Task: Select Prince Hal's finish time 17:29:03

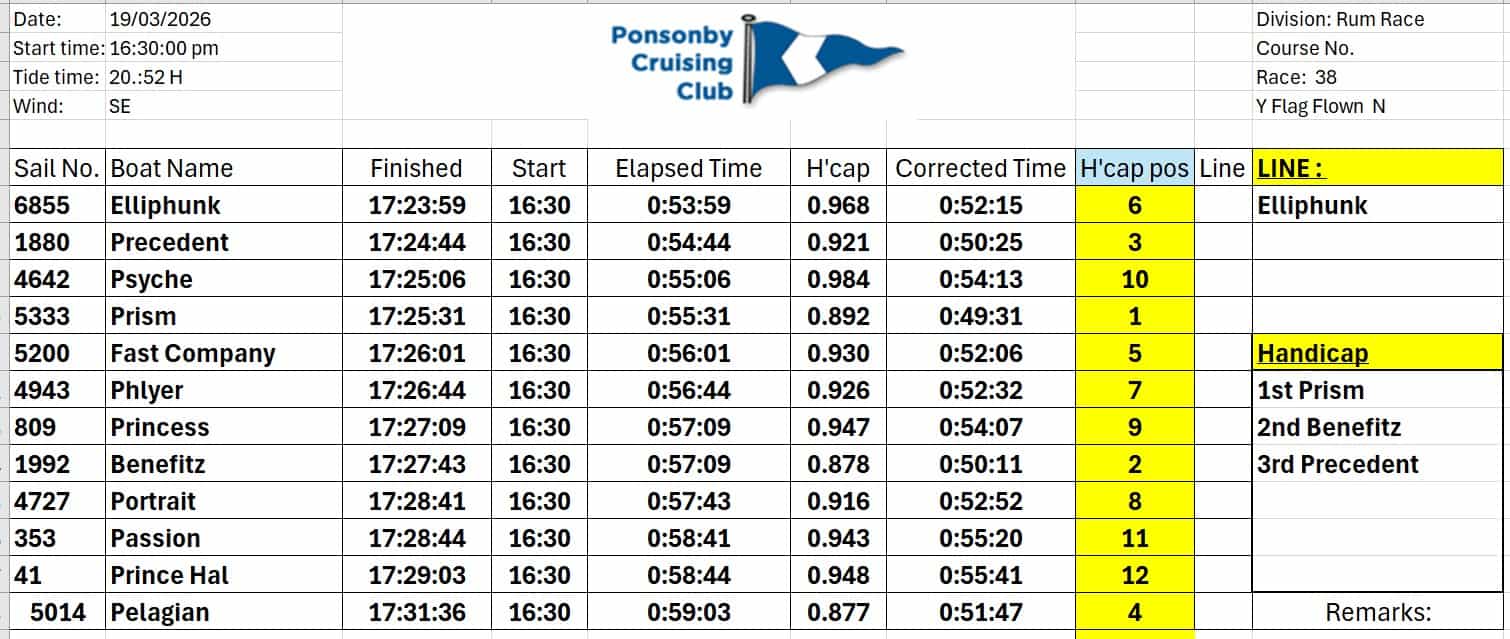Action: (x=416, y=575)
